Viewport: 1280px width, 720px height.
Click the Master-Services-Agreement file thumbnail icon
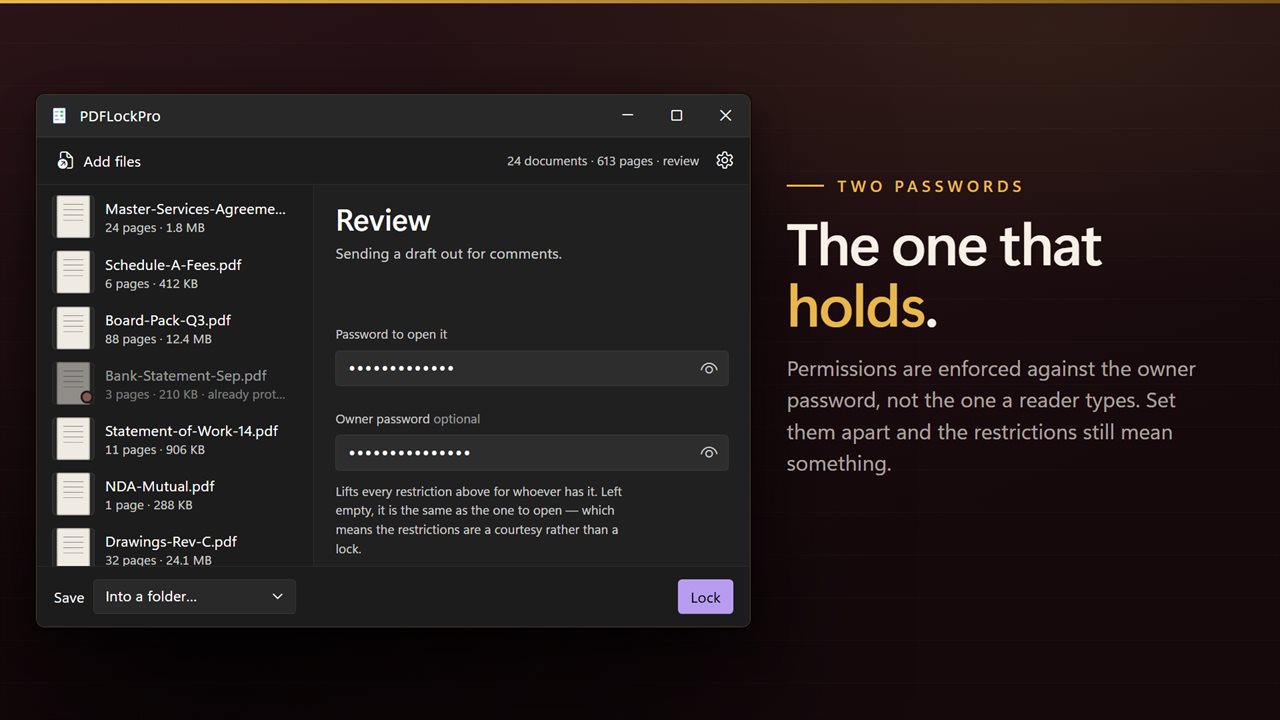73,217
